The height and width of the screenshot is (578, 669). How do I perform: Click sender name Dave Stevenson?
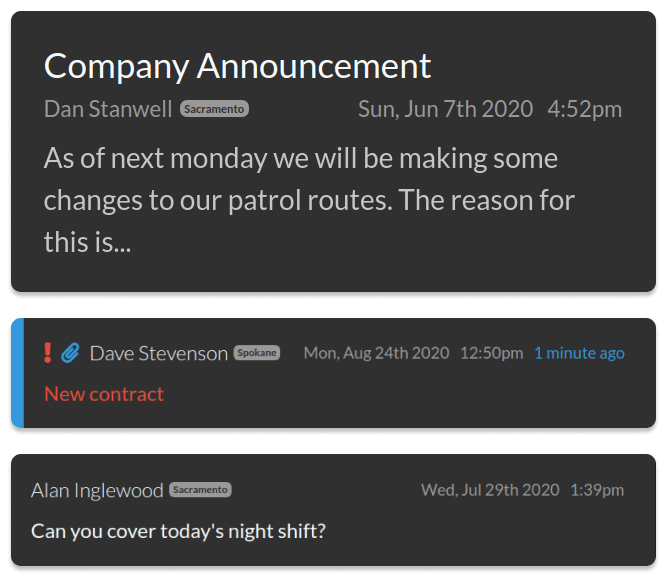tap(158, 353)
